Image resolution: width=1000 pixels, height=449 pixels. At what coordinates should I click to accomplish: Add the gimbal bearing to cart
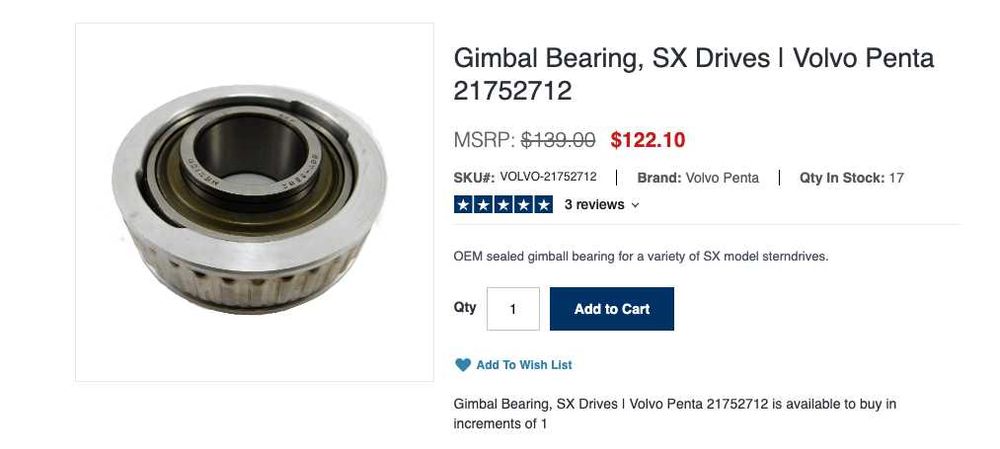(x=612, y=309)
